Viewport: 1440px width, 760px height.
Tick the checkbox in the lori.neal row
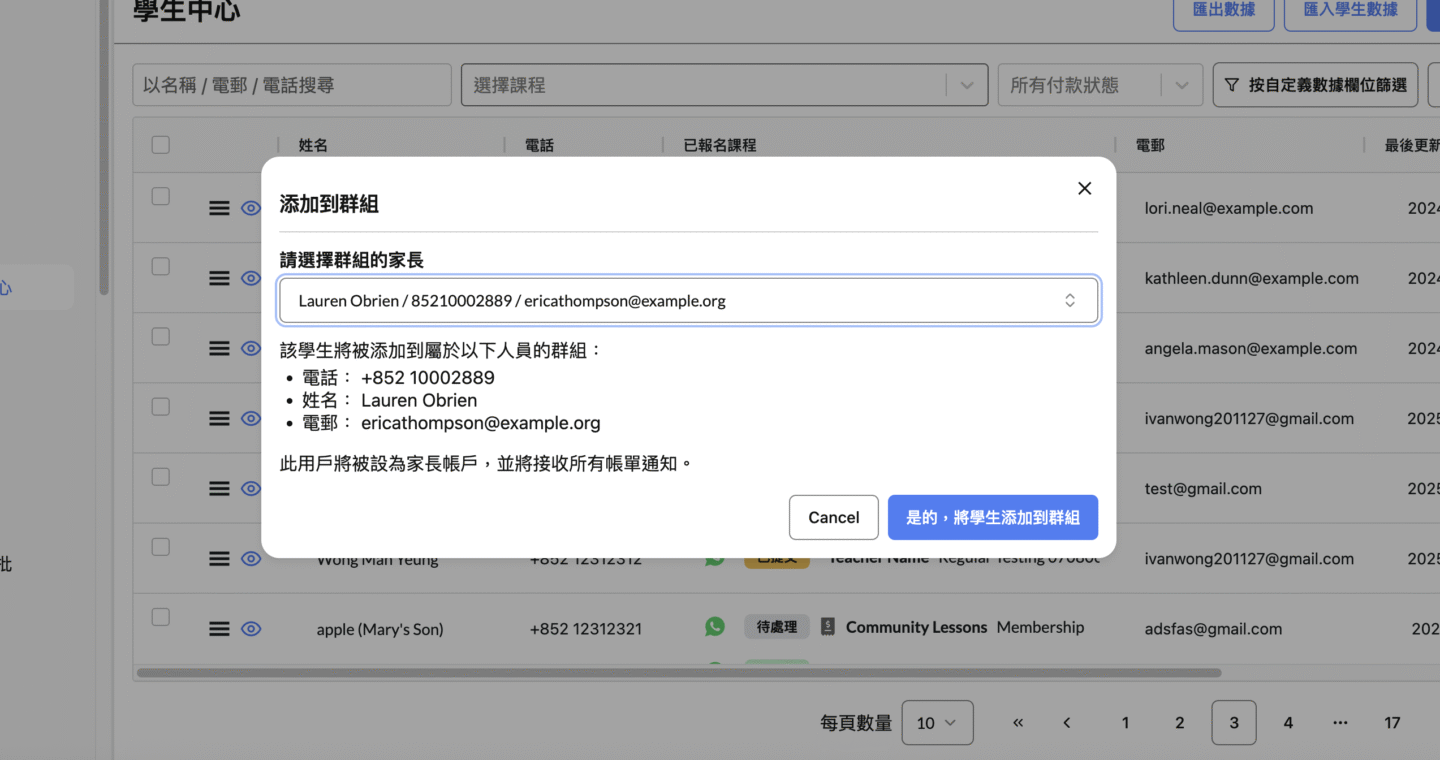click(x=160, y=196)
